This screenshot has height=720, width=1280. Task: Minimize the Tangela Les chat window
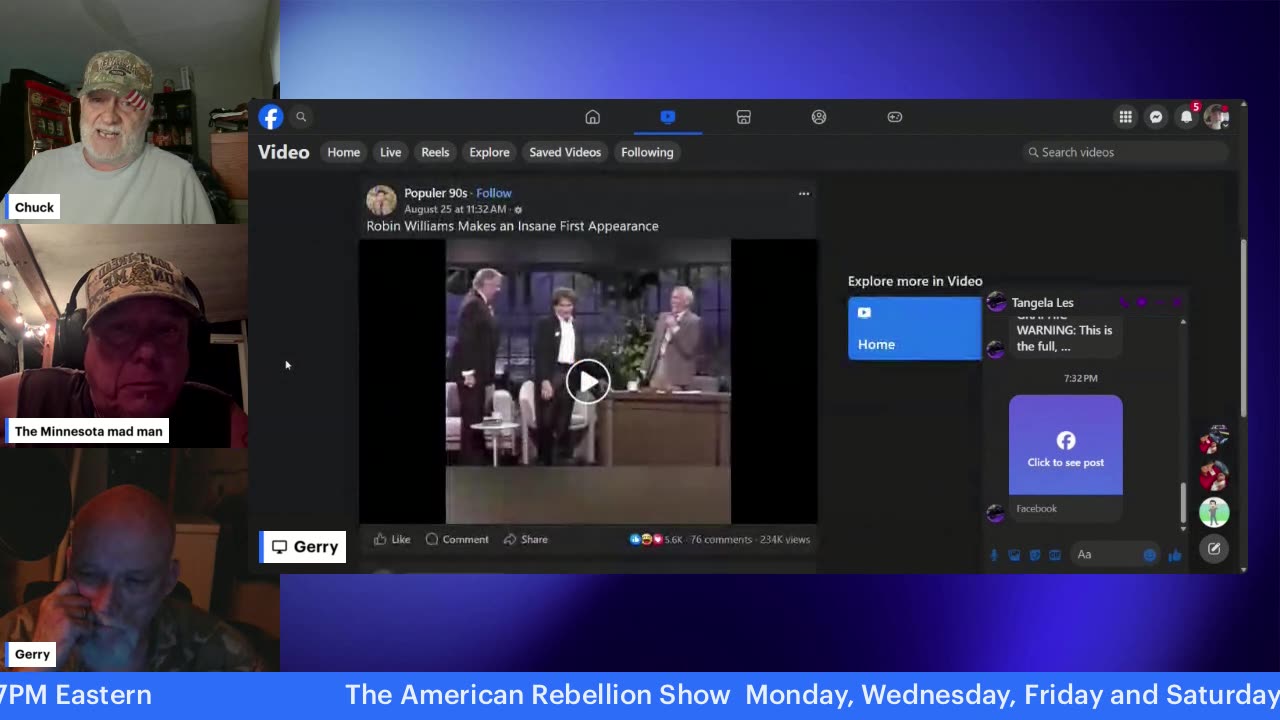click(x=1159, y=303)
